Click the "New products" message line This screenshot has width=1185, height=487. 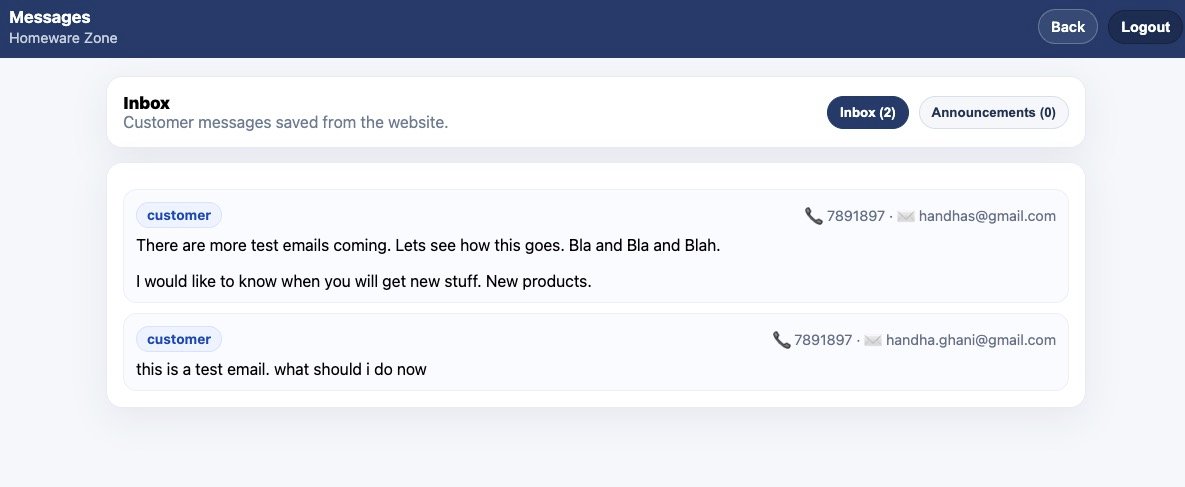[364, 281]
